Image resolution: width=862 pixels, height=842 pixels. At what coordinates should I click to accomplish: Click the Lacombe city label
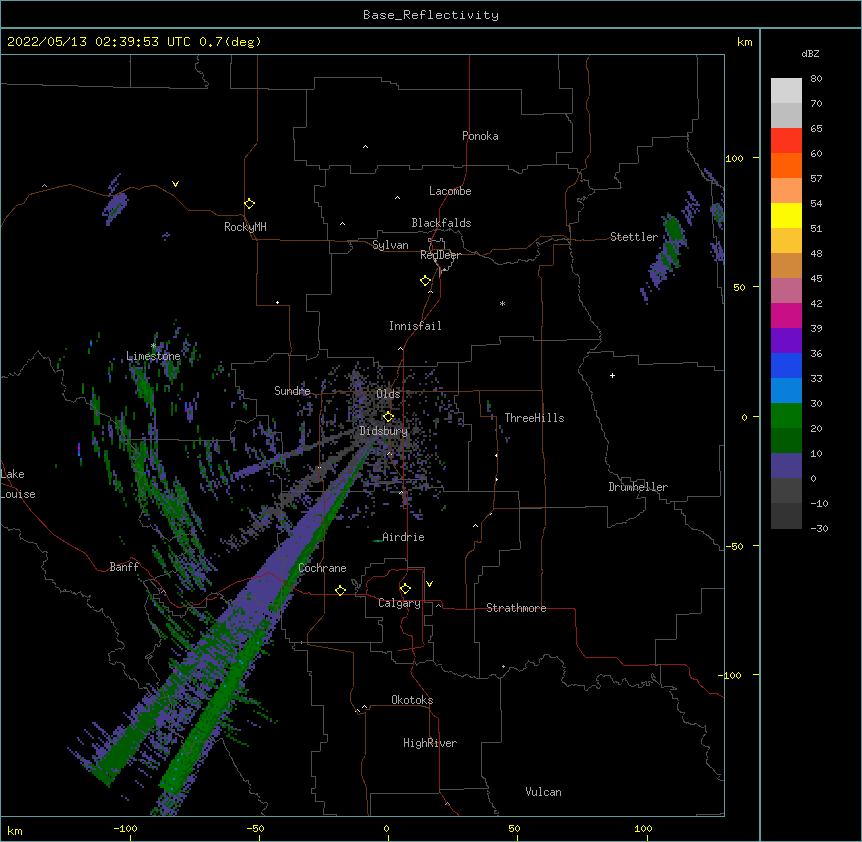click(x=450, y=191)
